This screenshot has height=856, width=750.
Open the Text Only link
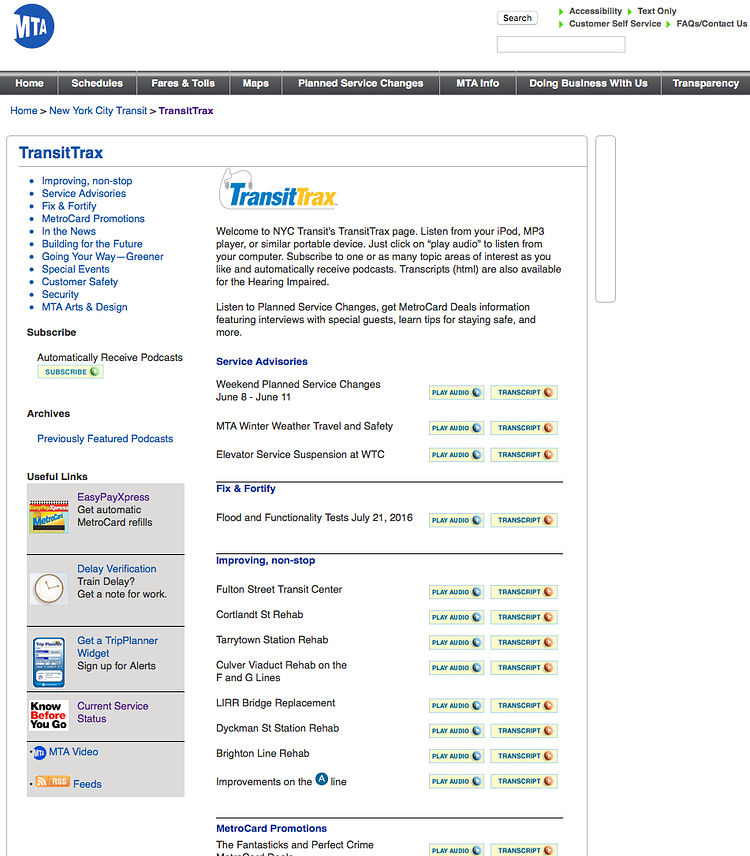click(x=657, y=11)
